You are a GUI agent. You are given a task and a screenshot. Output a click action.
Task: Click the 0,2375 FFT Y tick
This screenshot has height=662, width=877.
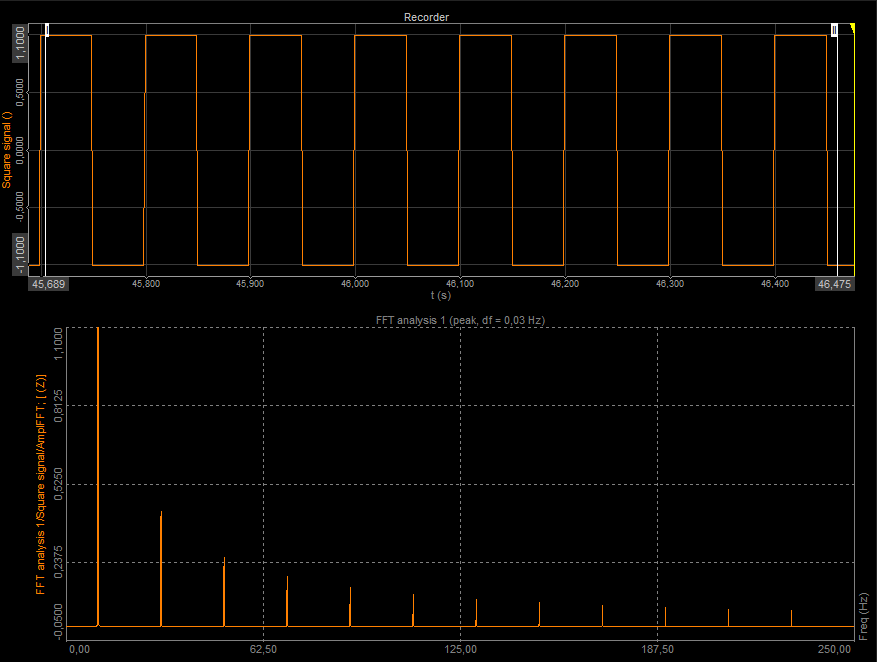tap(57, 562)
